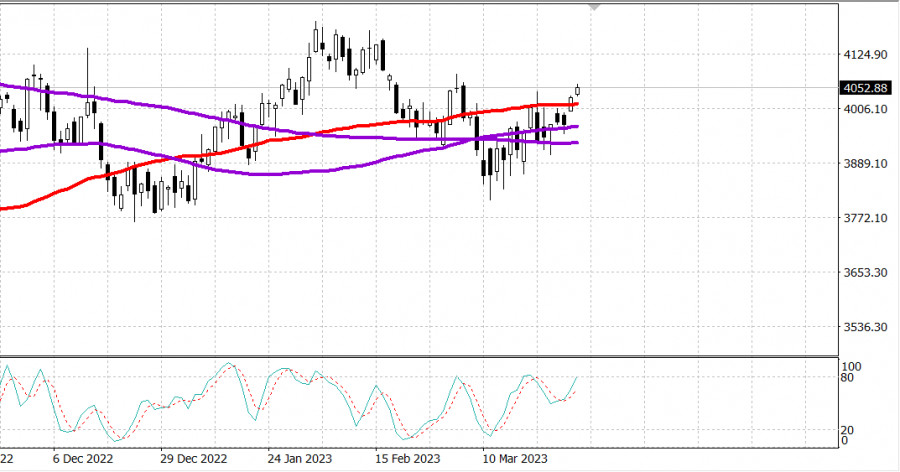The image size is (900, 472).
Task: Click the oscillator's 80 level label
Action: coord(847,378)
